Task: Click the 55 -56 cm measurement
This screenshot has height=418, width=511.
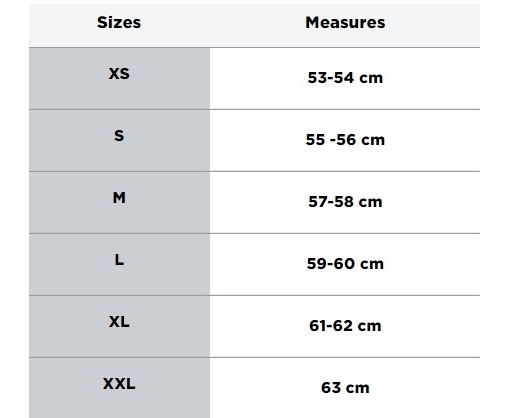Action: [345, 140]
